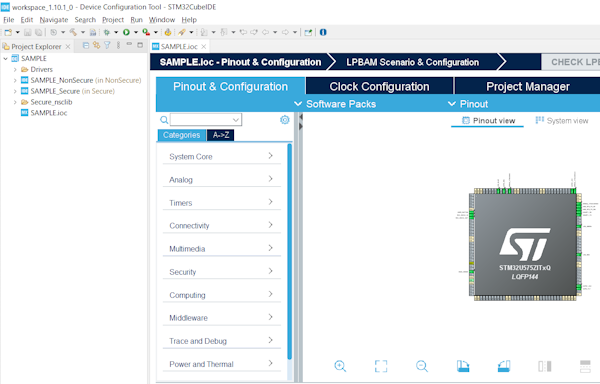Collapse all in Project Explorer
The height and width of the screenshot is (384, 600).
86,46
